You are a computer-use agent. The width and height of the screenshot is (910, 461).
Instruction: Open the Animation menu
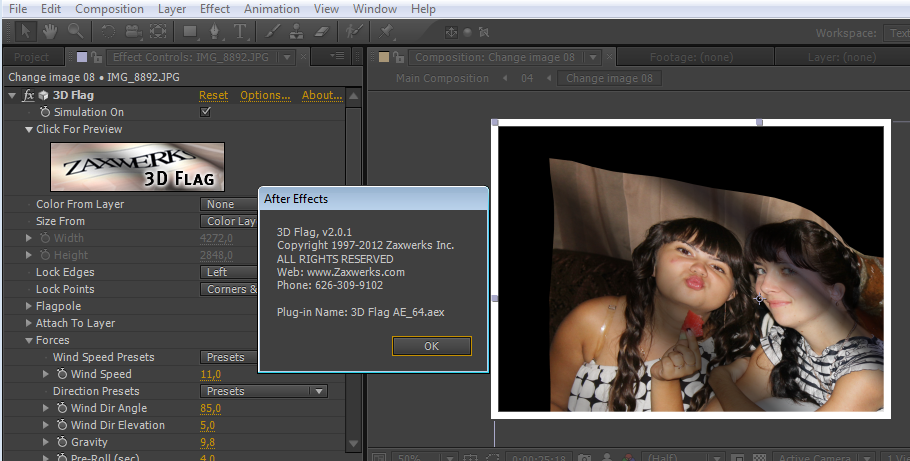tap(271, 9)
